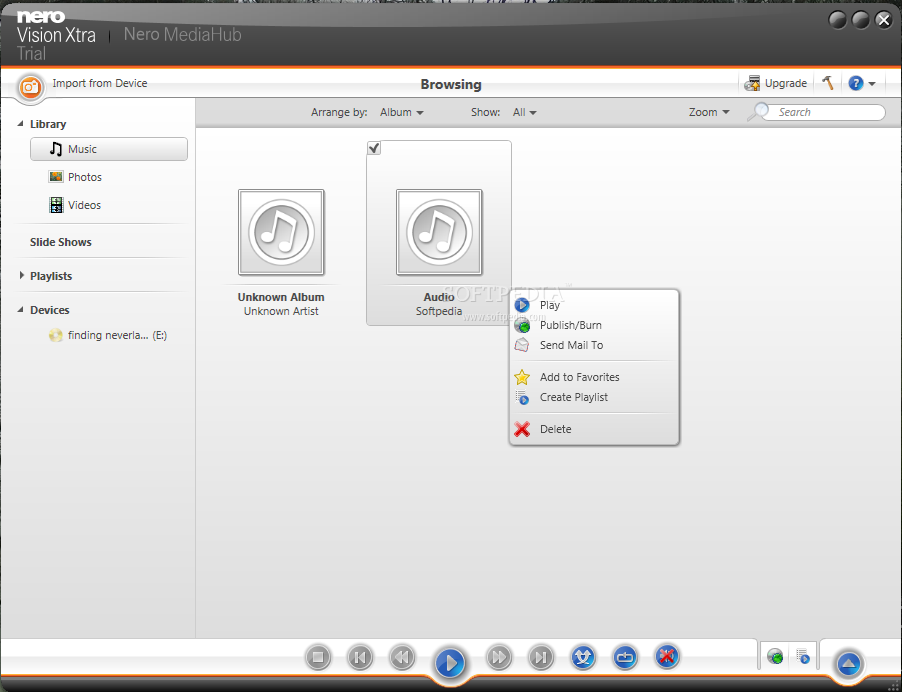Collapse the Library section

point(21,124)
